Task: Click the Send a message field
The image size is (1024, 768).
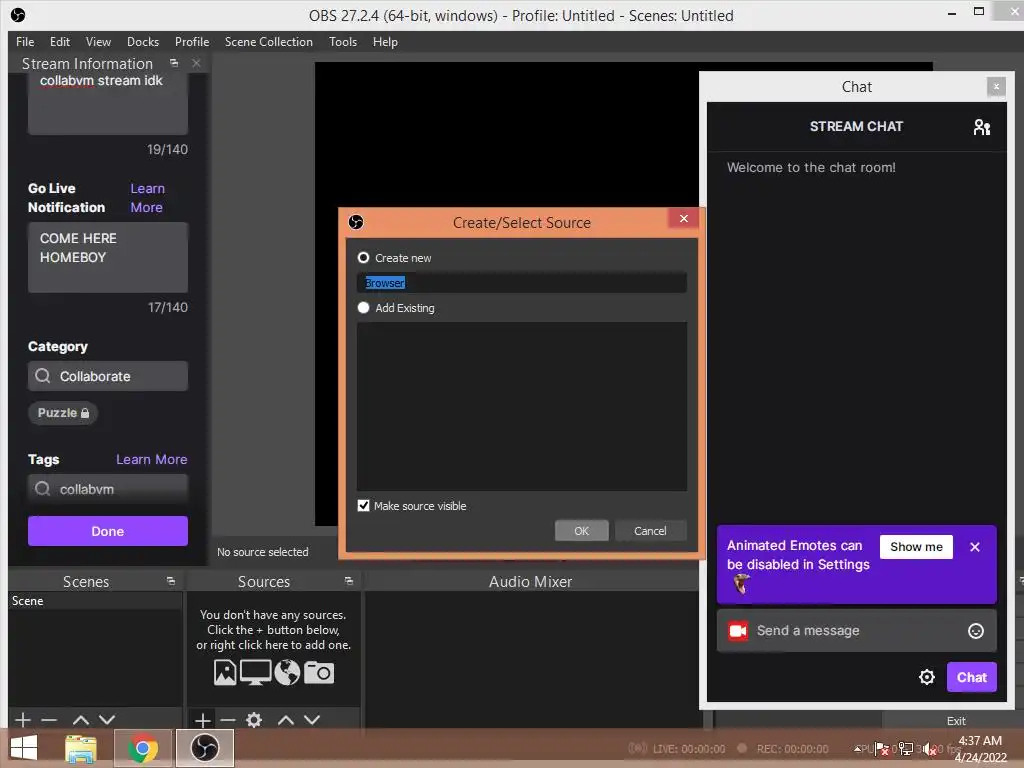Action: pos(857,630)
